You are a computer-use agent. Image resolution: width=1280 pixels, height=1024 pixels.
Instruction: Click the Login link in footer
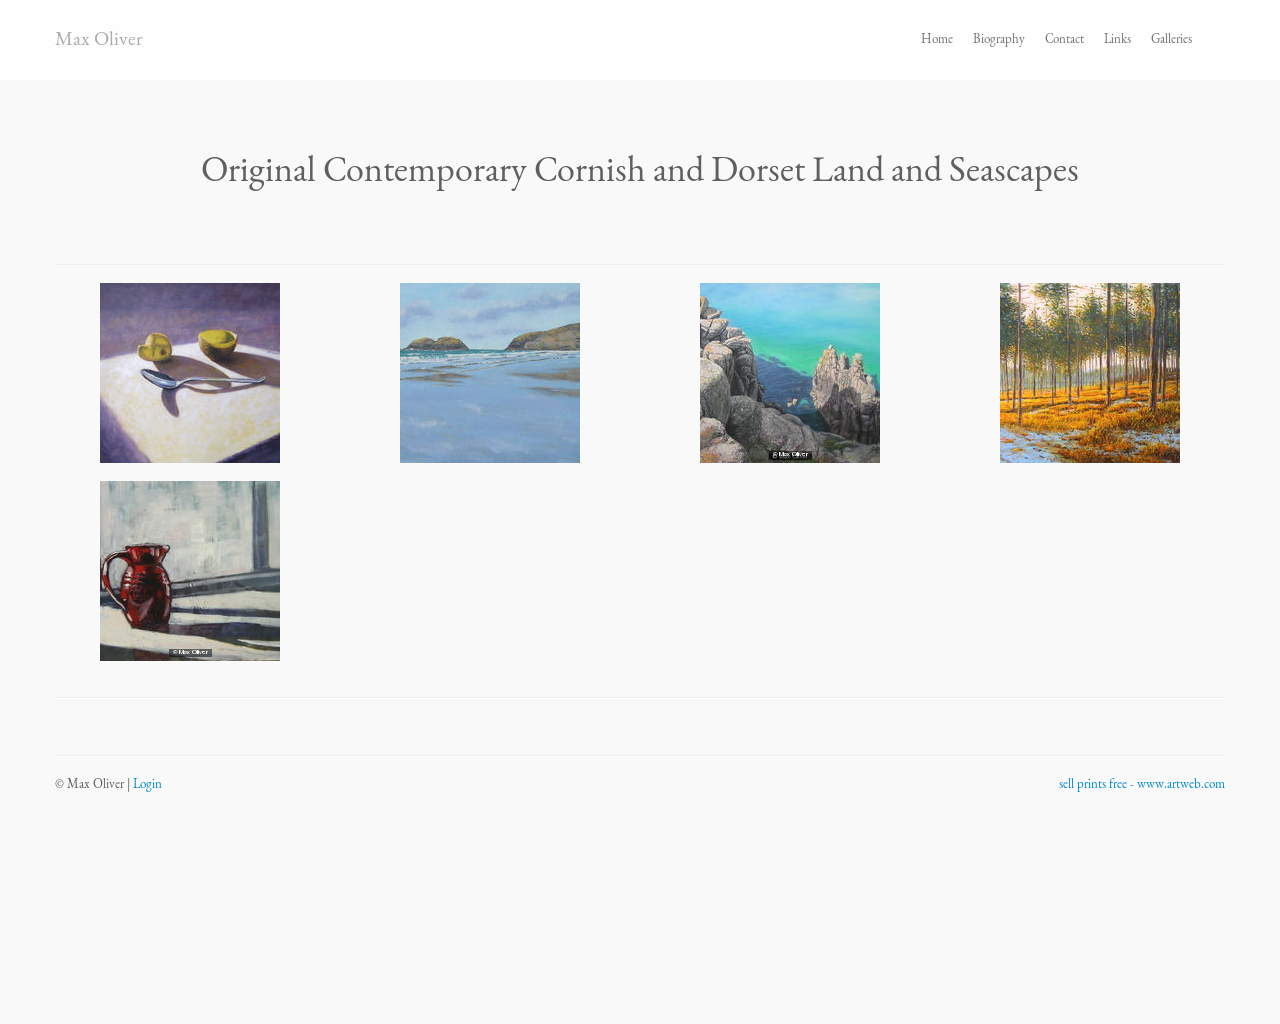(x=147, y=784)
